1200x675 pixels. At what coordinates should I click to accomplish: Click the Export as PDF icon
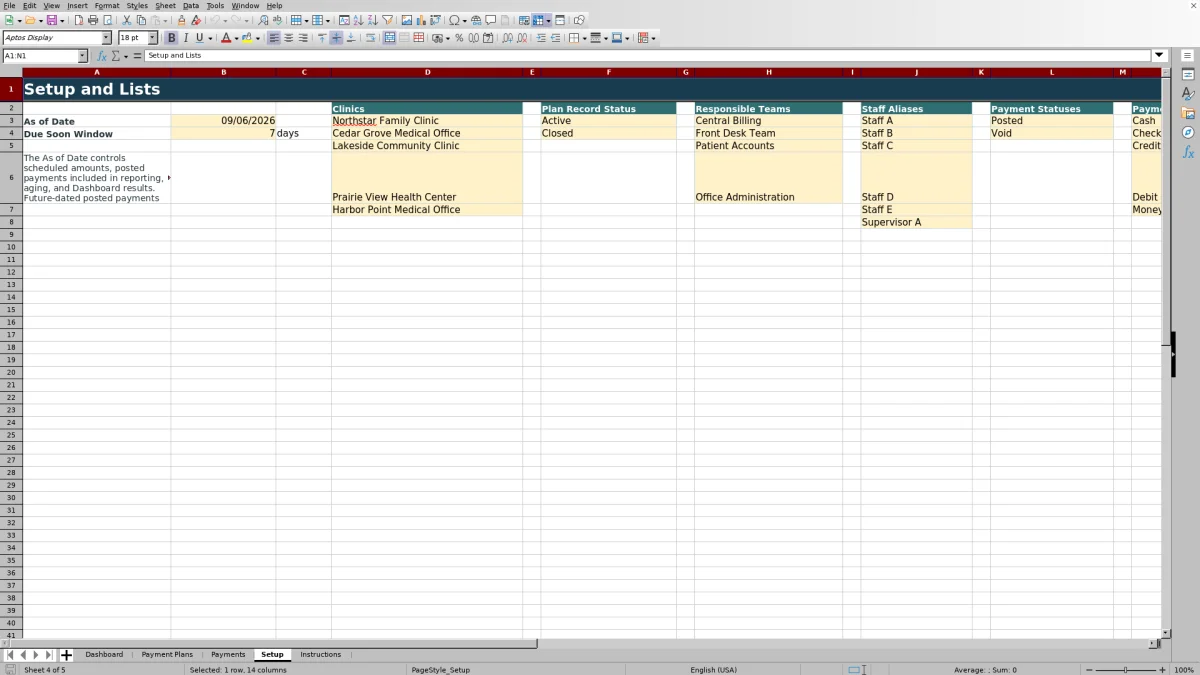79,20
